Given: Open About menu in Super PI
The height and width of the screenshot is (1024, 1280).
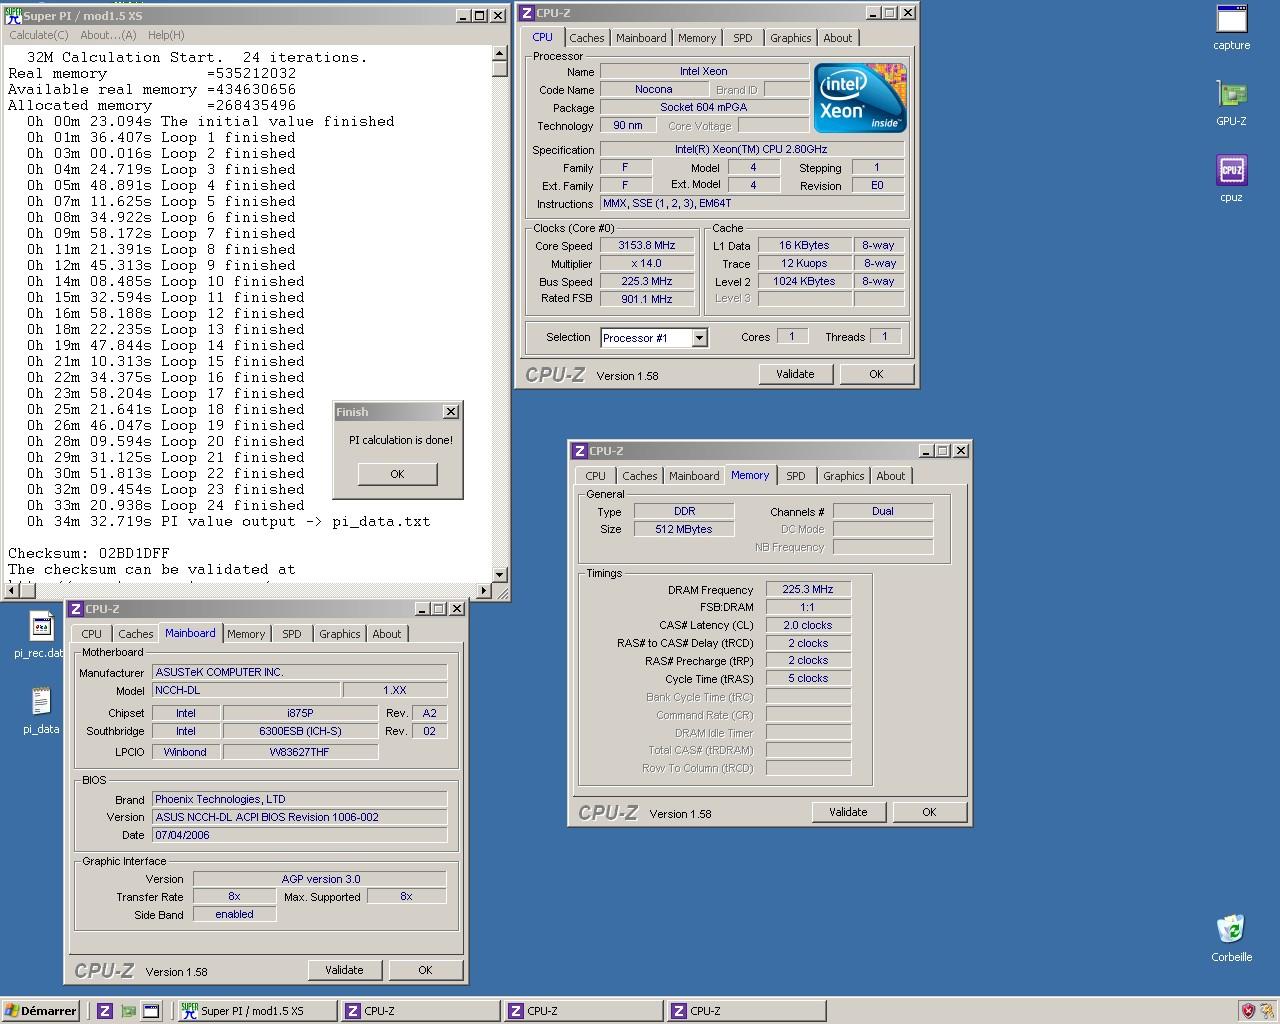Looking at the screenshot, I should pyautogui.click(x=108, y=35).
